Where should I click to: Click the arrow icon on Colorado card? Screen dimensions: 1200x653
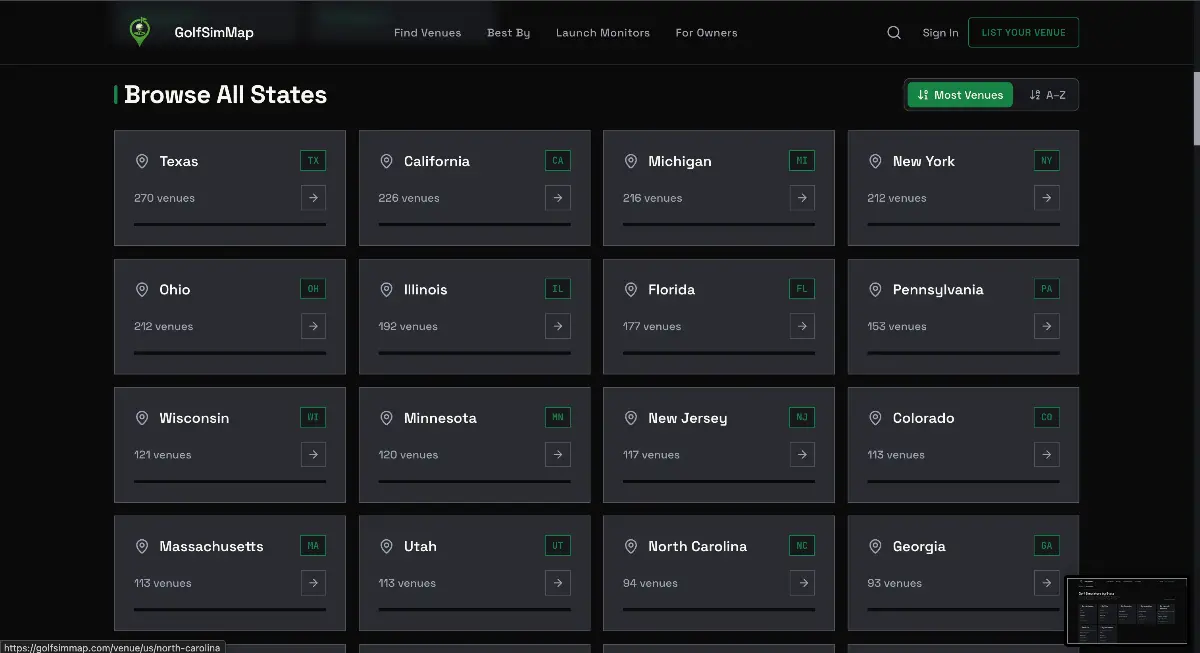[x=1046, y=455]
